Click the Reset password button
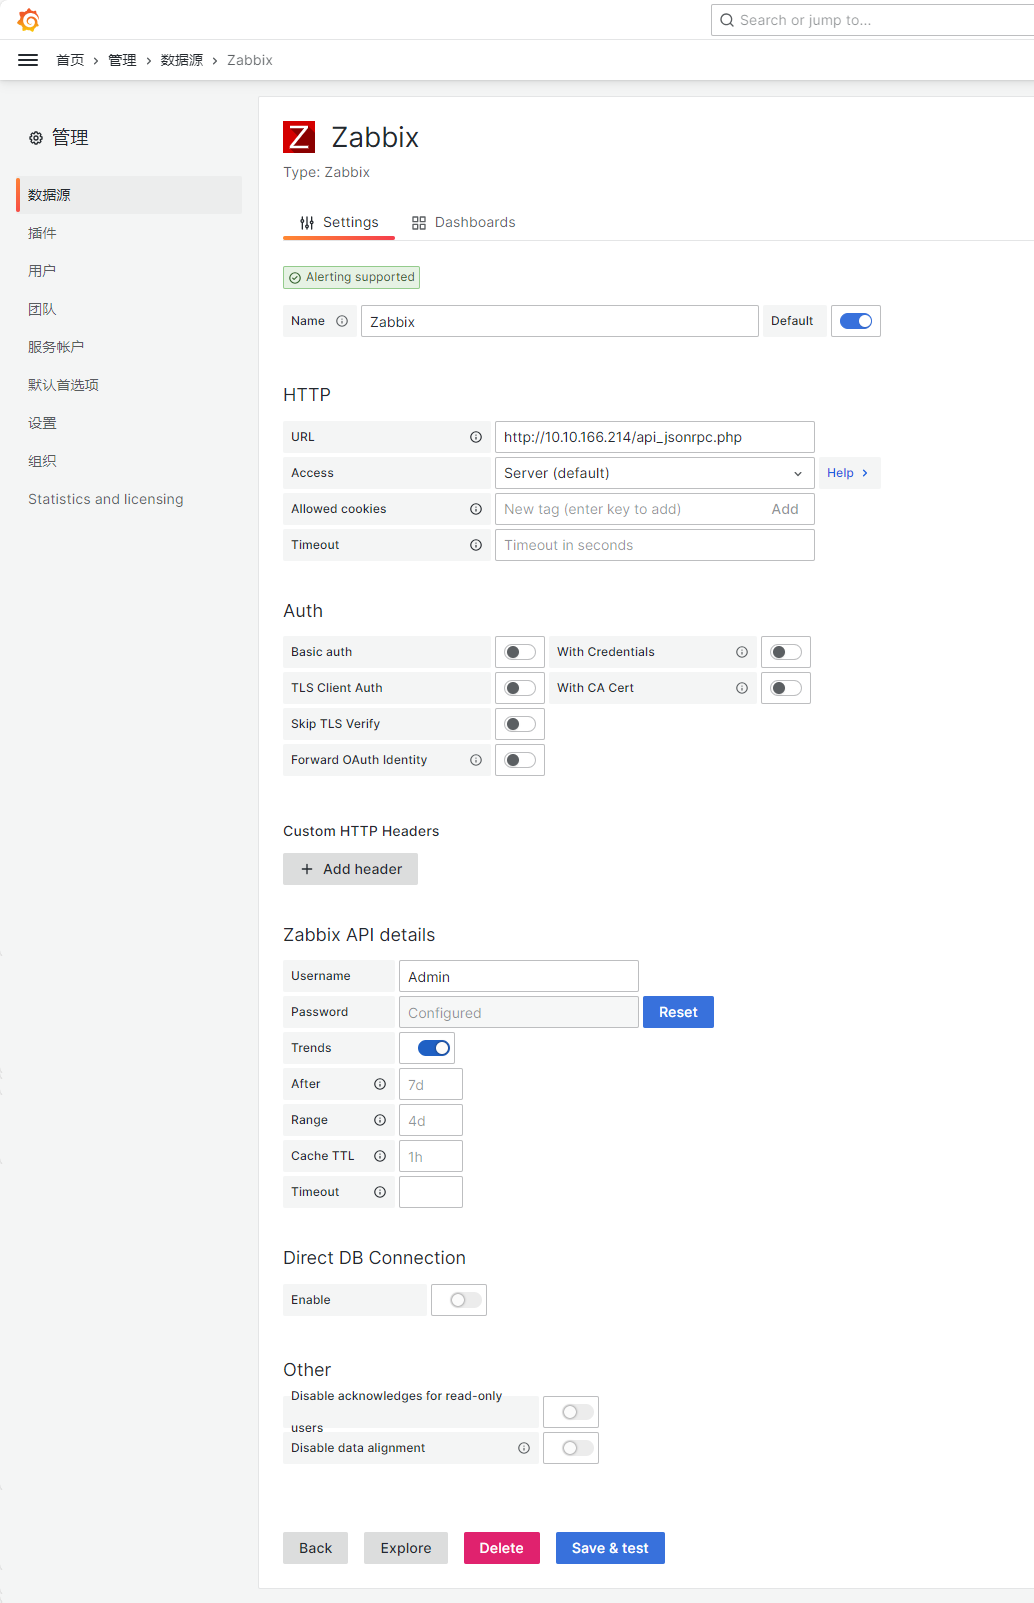The height and width of the screenshot is (1603, 1034). 678,1012
